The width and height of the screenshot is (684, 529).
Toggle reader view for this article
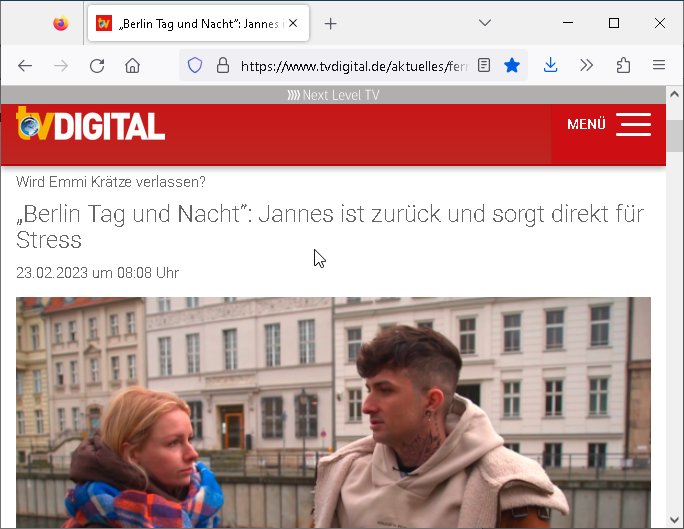pyautogui.click(x=484, y=66)
